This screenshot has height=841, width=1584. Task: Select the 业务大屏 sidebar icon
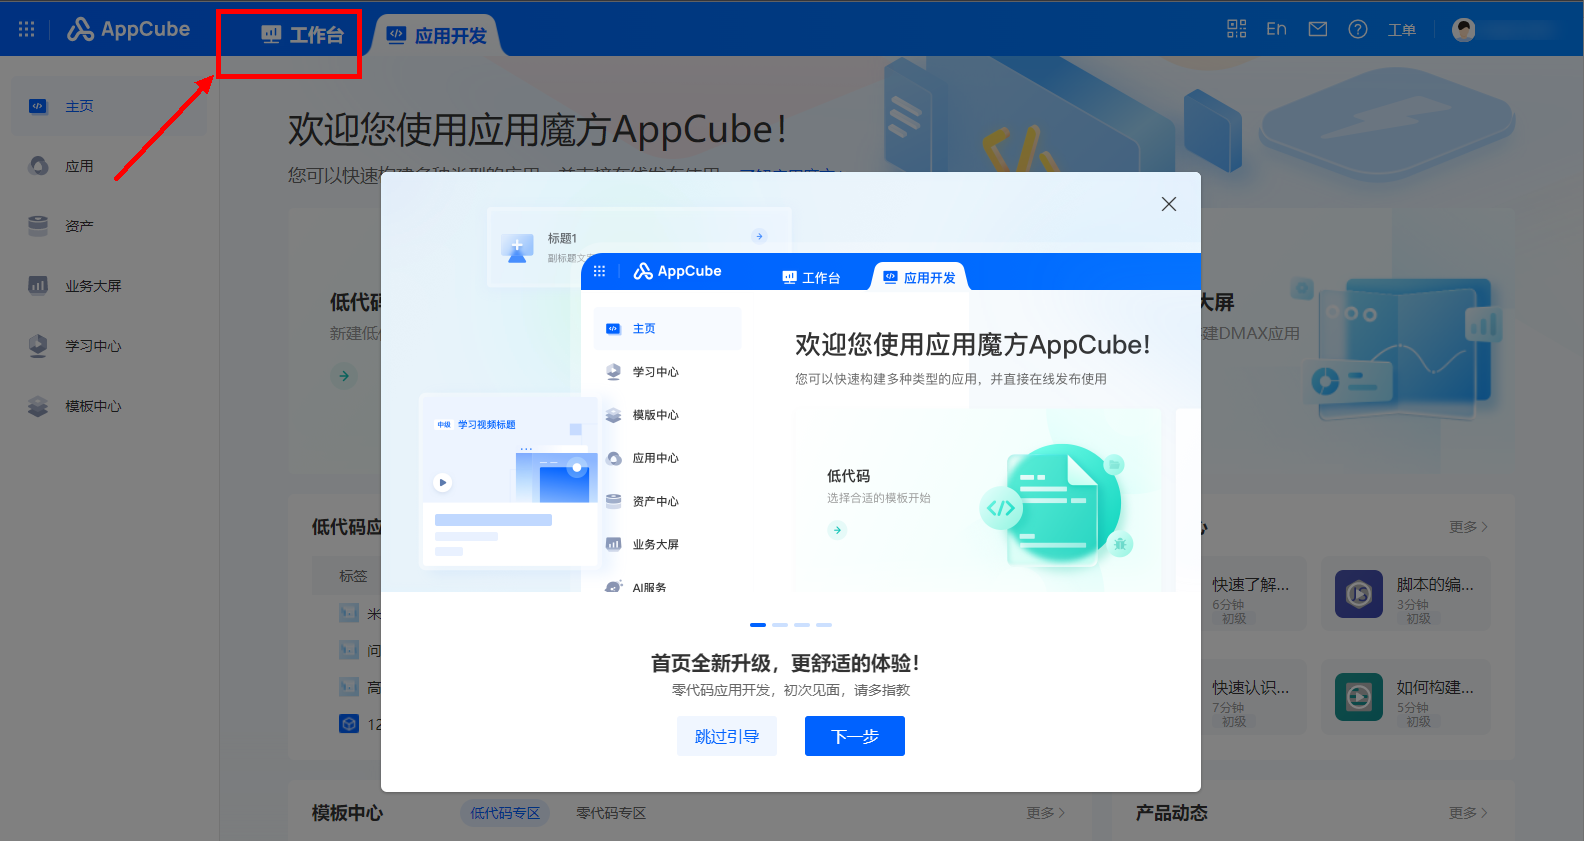click(38, 286)
